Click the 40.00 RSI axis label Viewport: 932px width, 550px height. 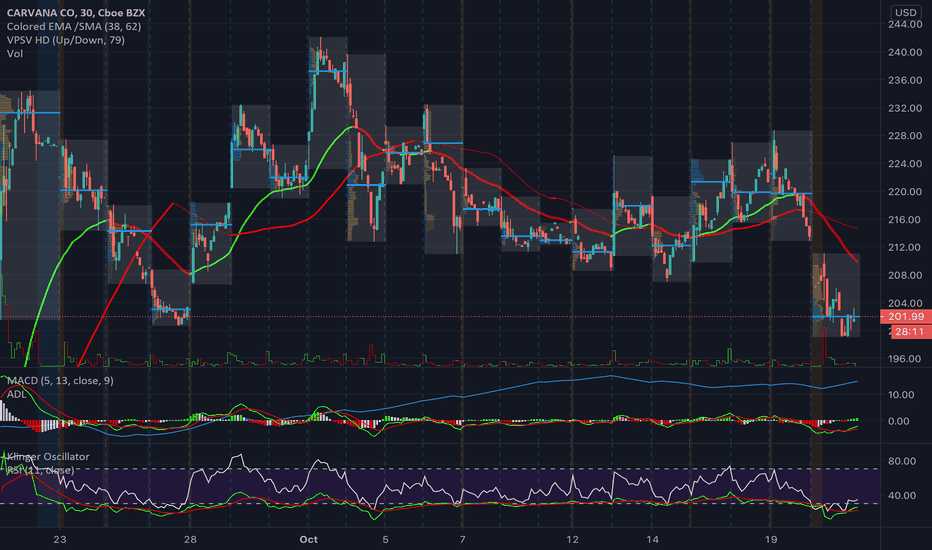902,495
